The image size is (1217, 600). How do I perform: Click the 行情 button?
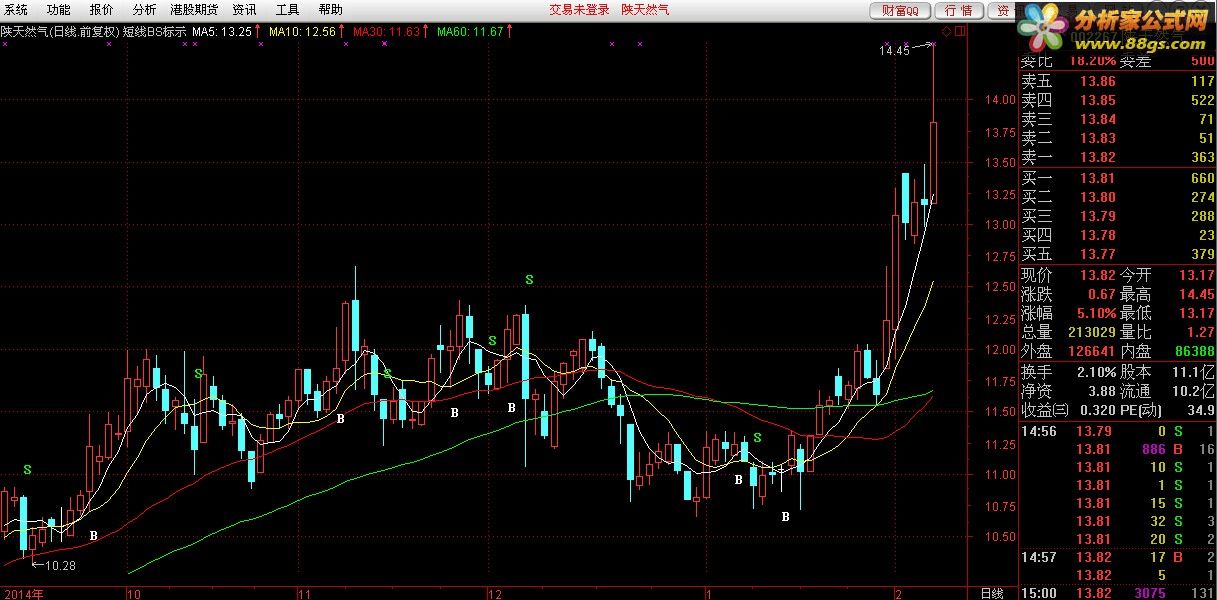958,10
